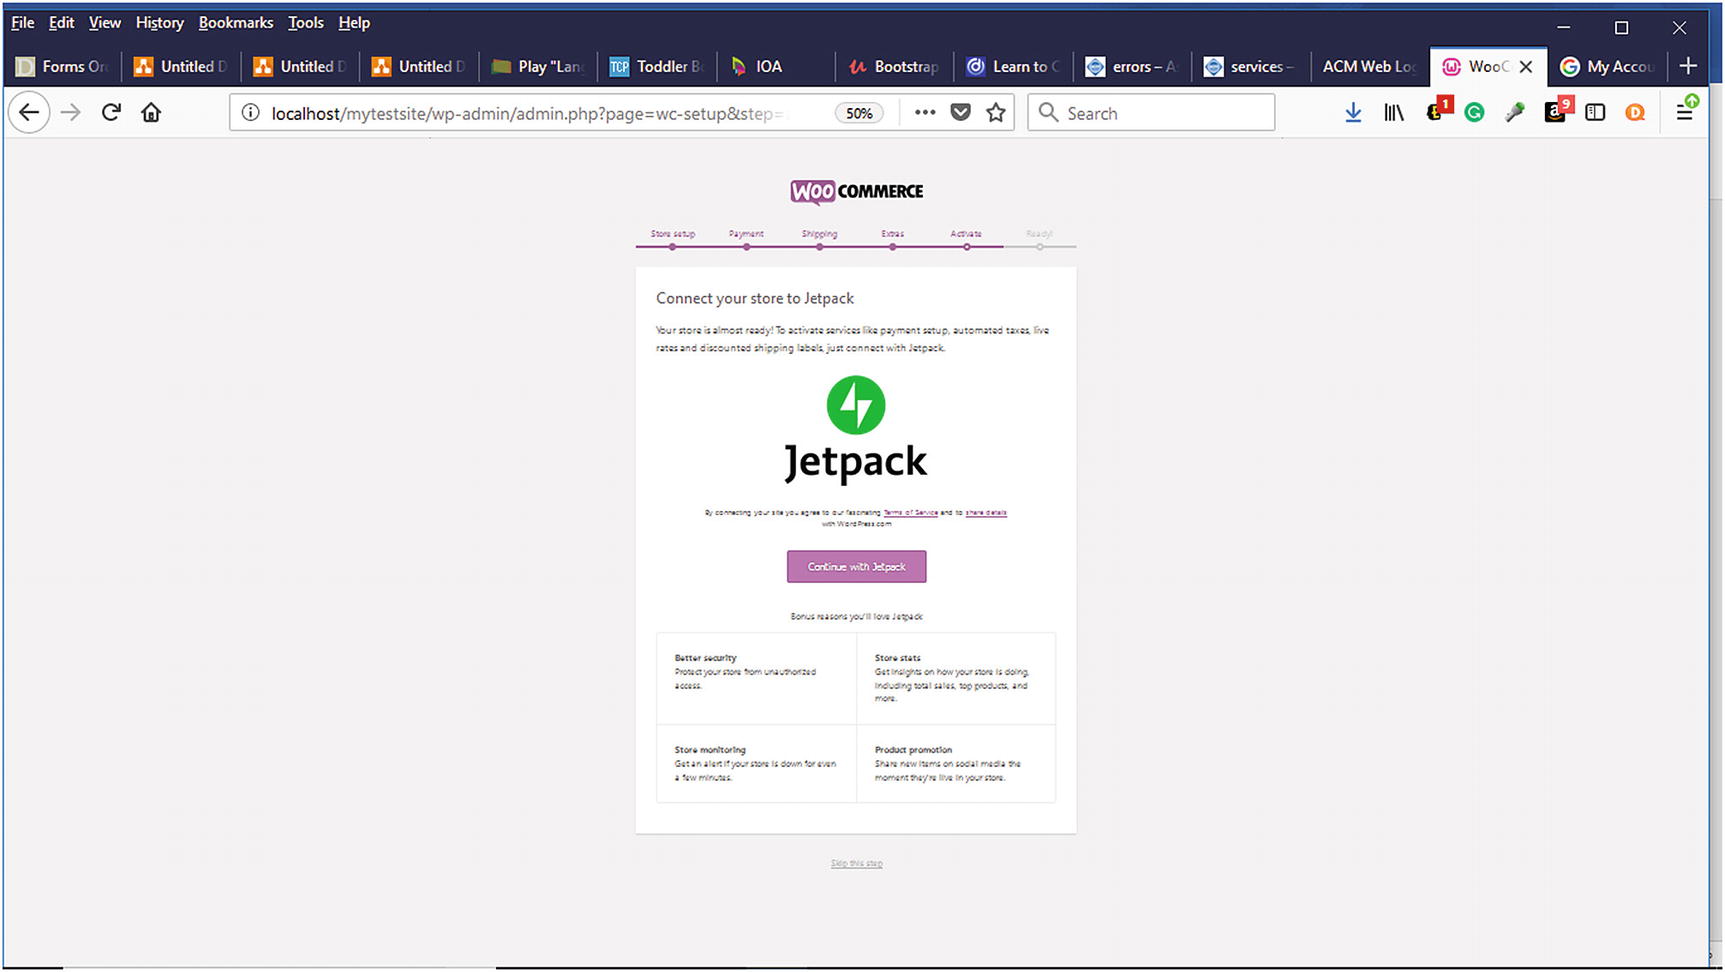Switch to the Play "Lan tab
The image size is (1725, 972).
pos(539,66)
